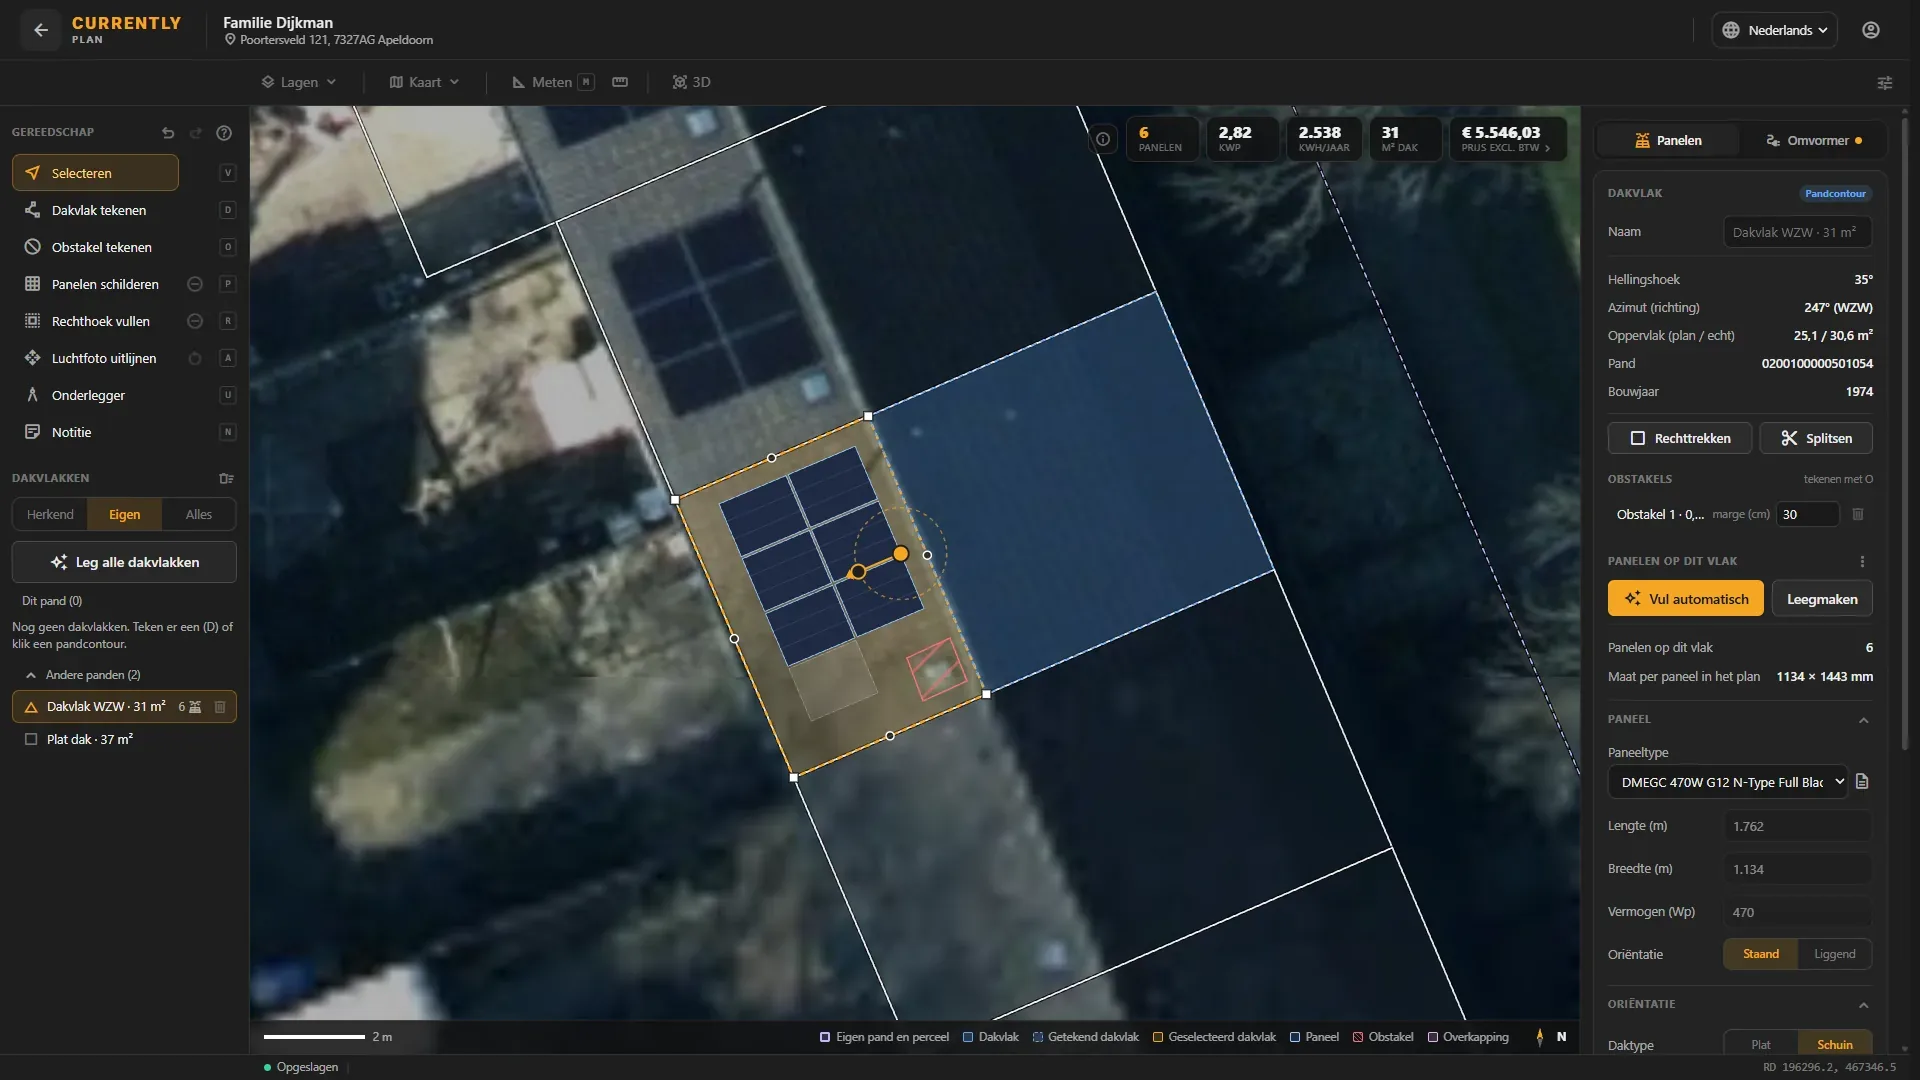
Task: Click the orange azimuth handle on the roof
Action: pos(901,553)
